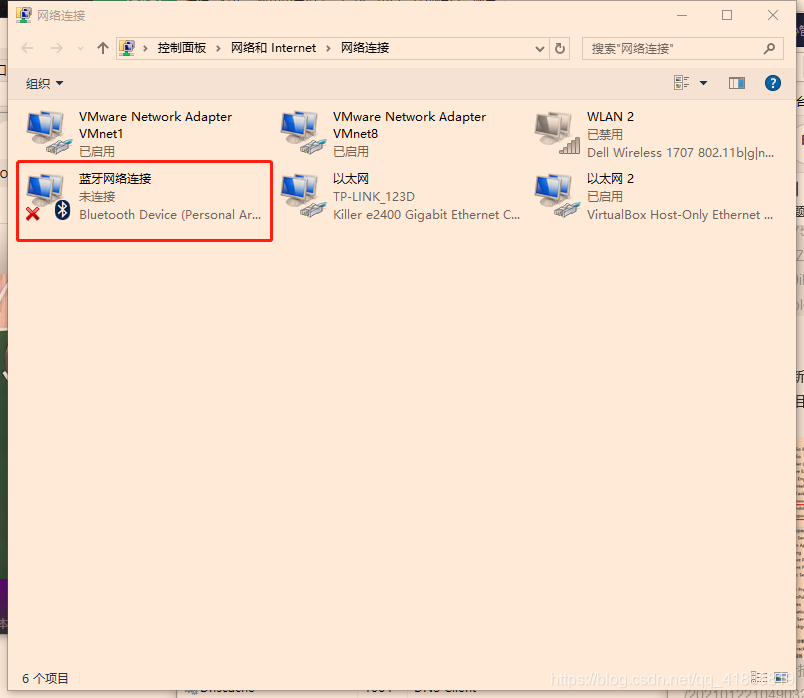Navigate to 控制面板 in breadcrumb

(x=182, y=48)
